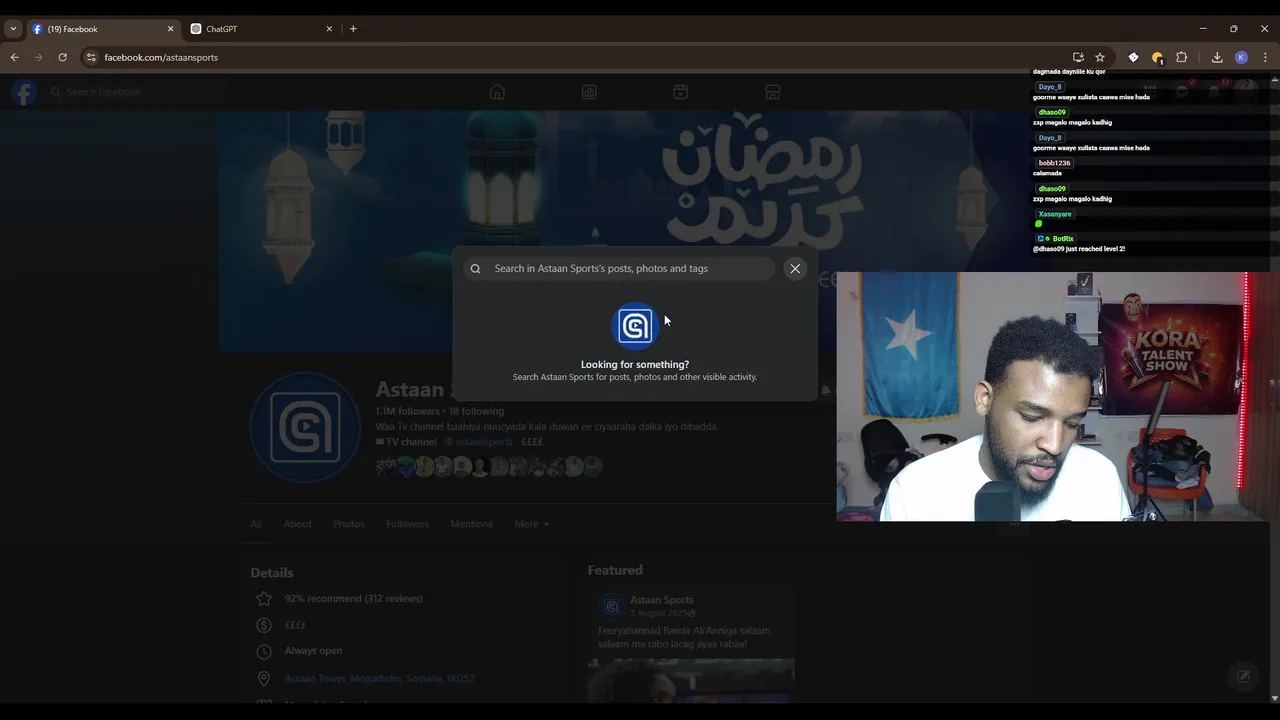The image size is (1280, 720).
Task: Open Astaan Sports name in Featured post
Action: pyautogui.click(x=661, y=600)
